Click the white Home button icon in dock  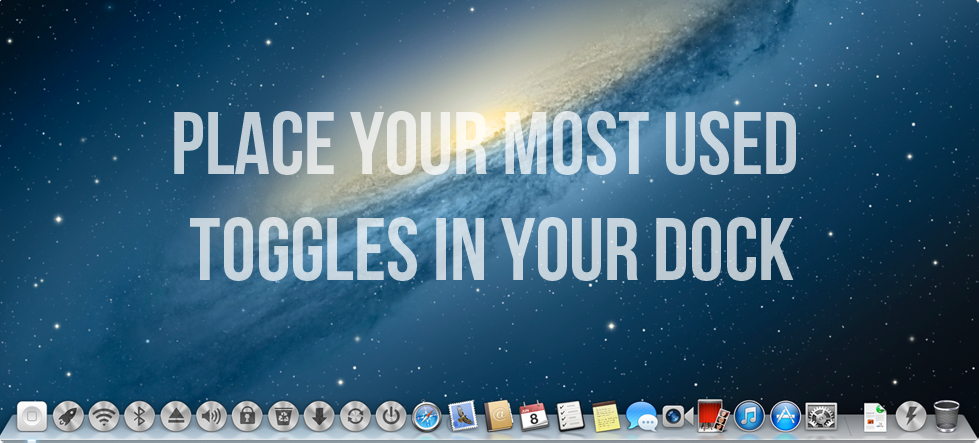tap(32, 416)
